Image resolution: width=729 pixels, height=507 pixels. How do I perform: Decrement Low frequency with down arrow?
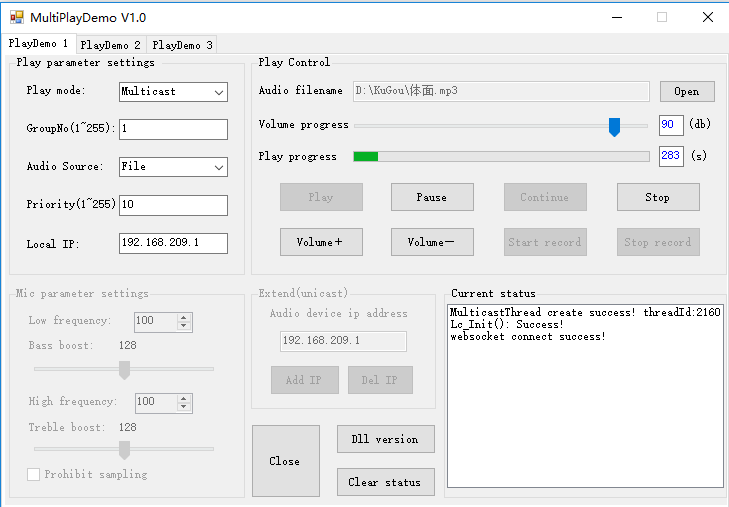click(x=184, y=326)
